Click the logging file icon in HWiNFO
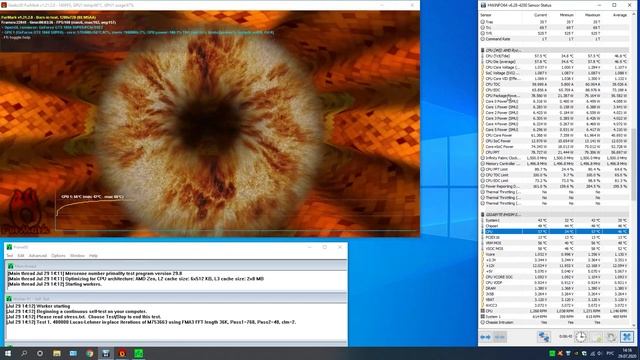640x360 pixels. (596, 337)
